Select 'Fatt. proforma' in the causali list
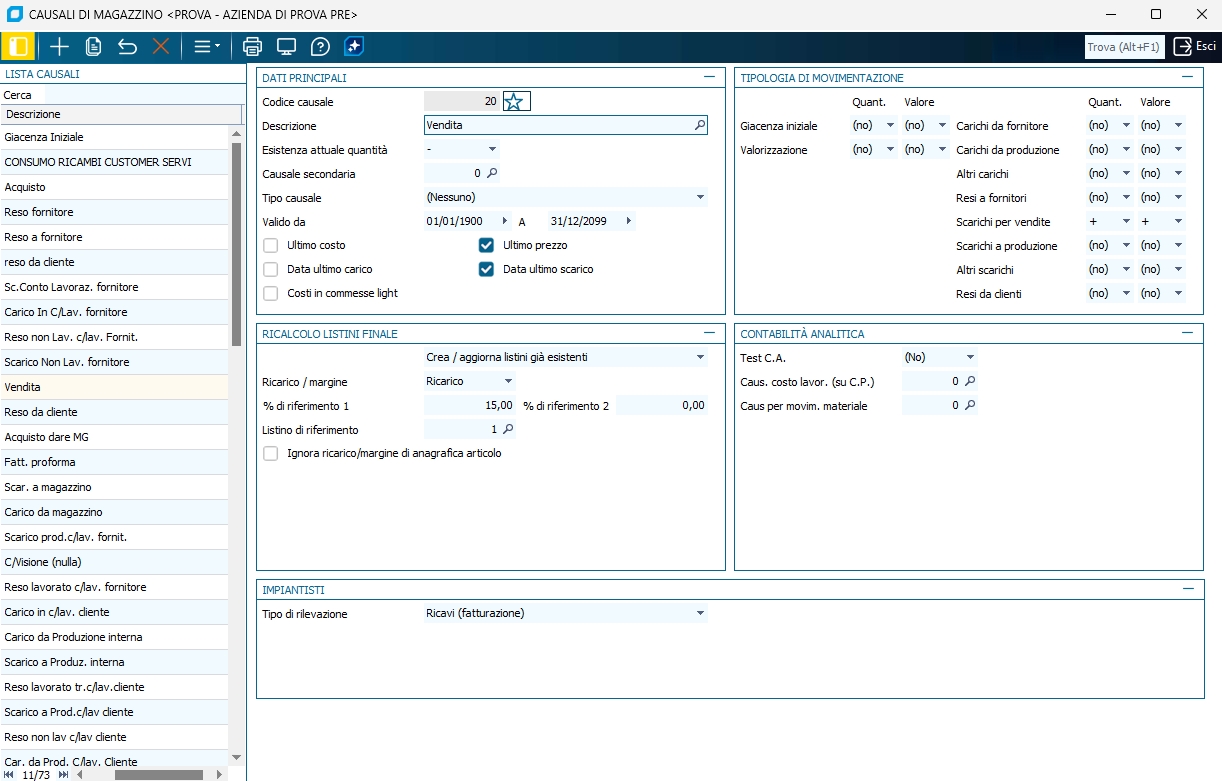The height and width of the screenshot is (781, 1222). [x=40, y=462]
